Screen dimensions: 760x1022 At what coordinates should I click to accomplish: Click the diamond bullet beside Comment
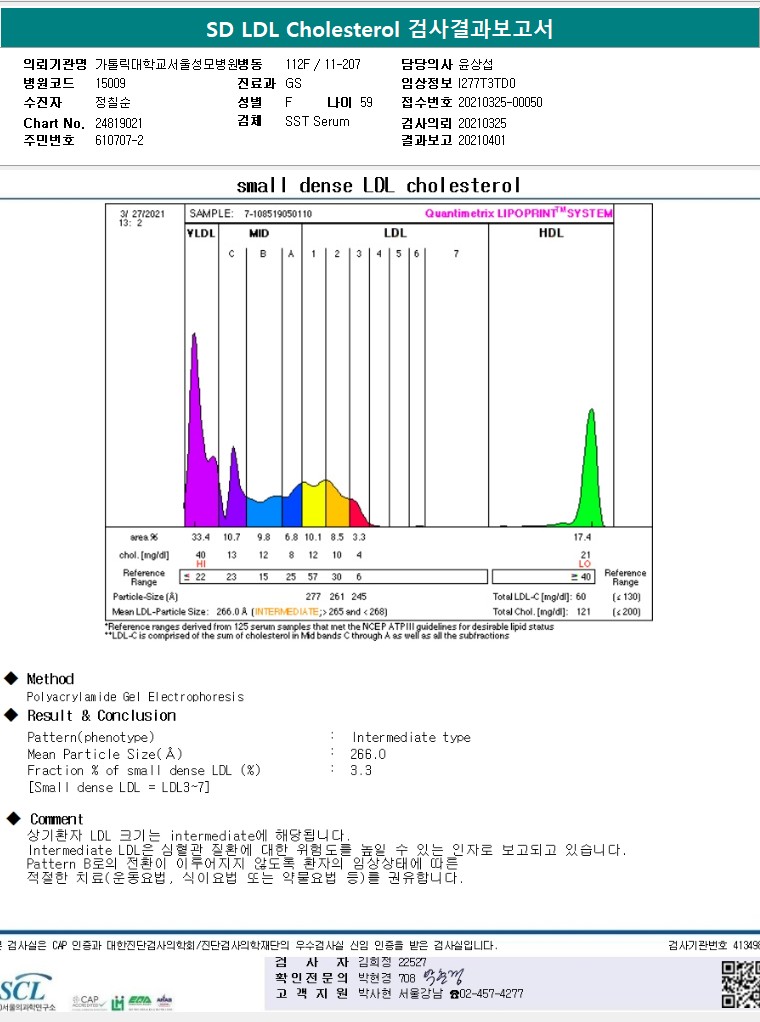[13, 819]
